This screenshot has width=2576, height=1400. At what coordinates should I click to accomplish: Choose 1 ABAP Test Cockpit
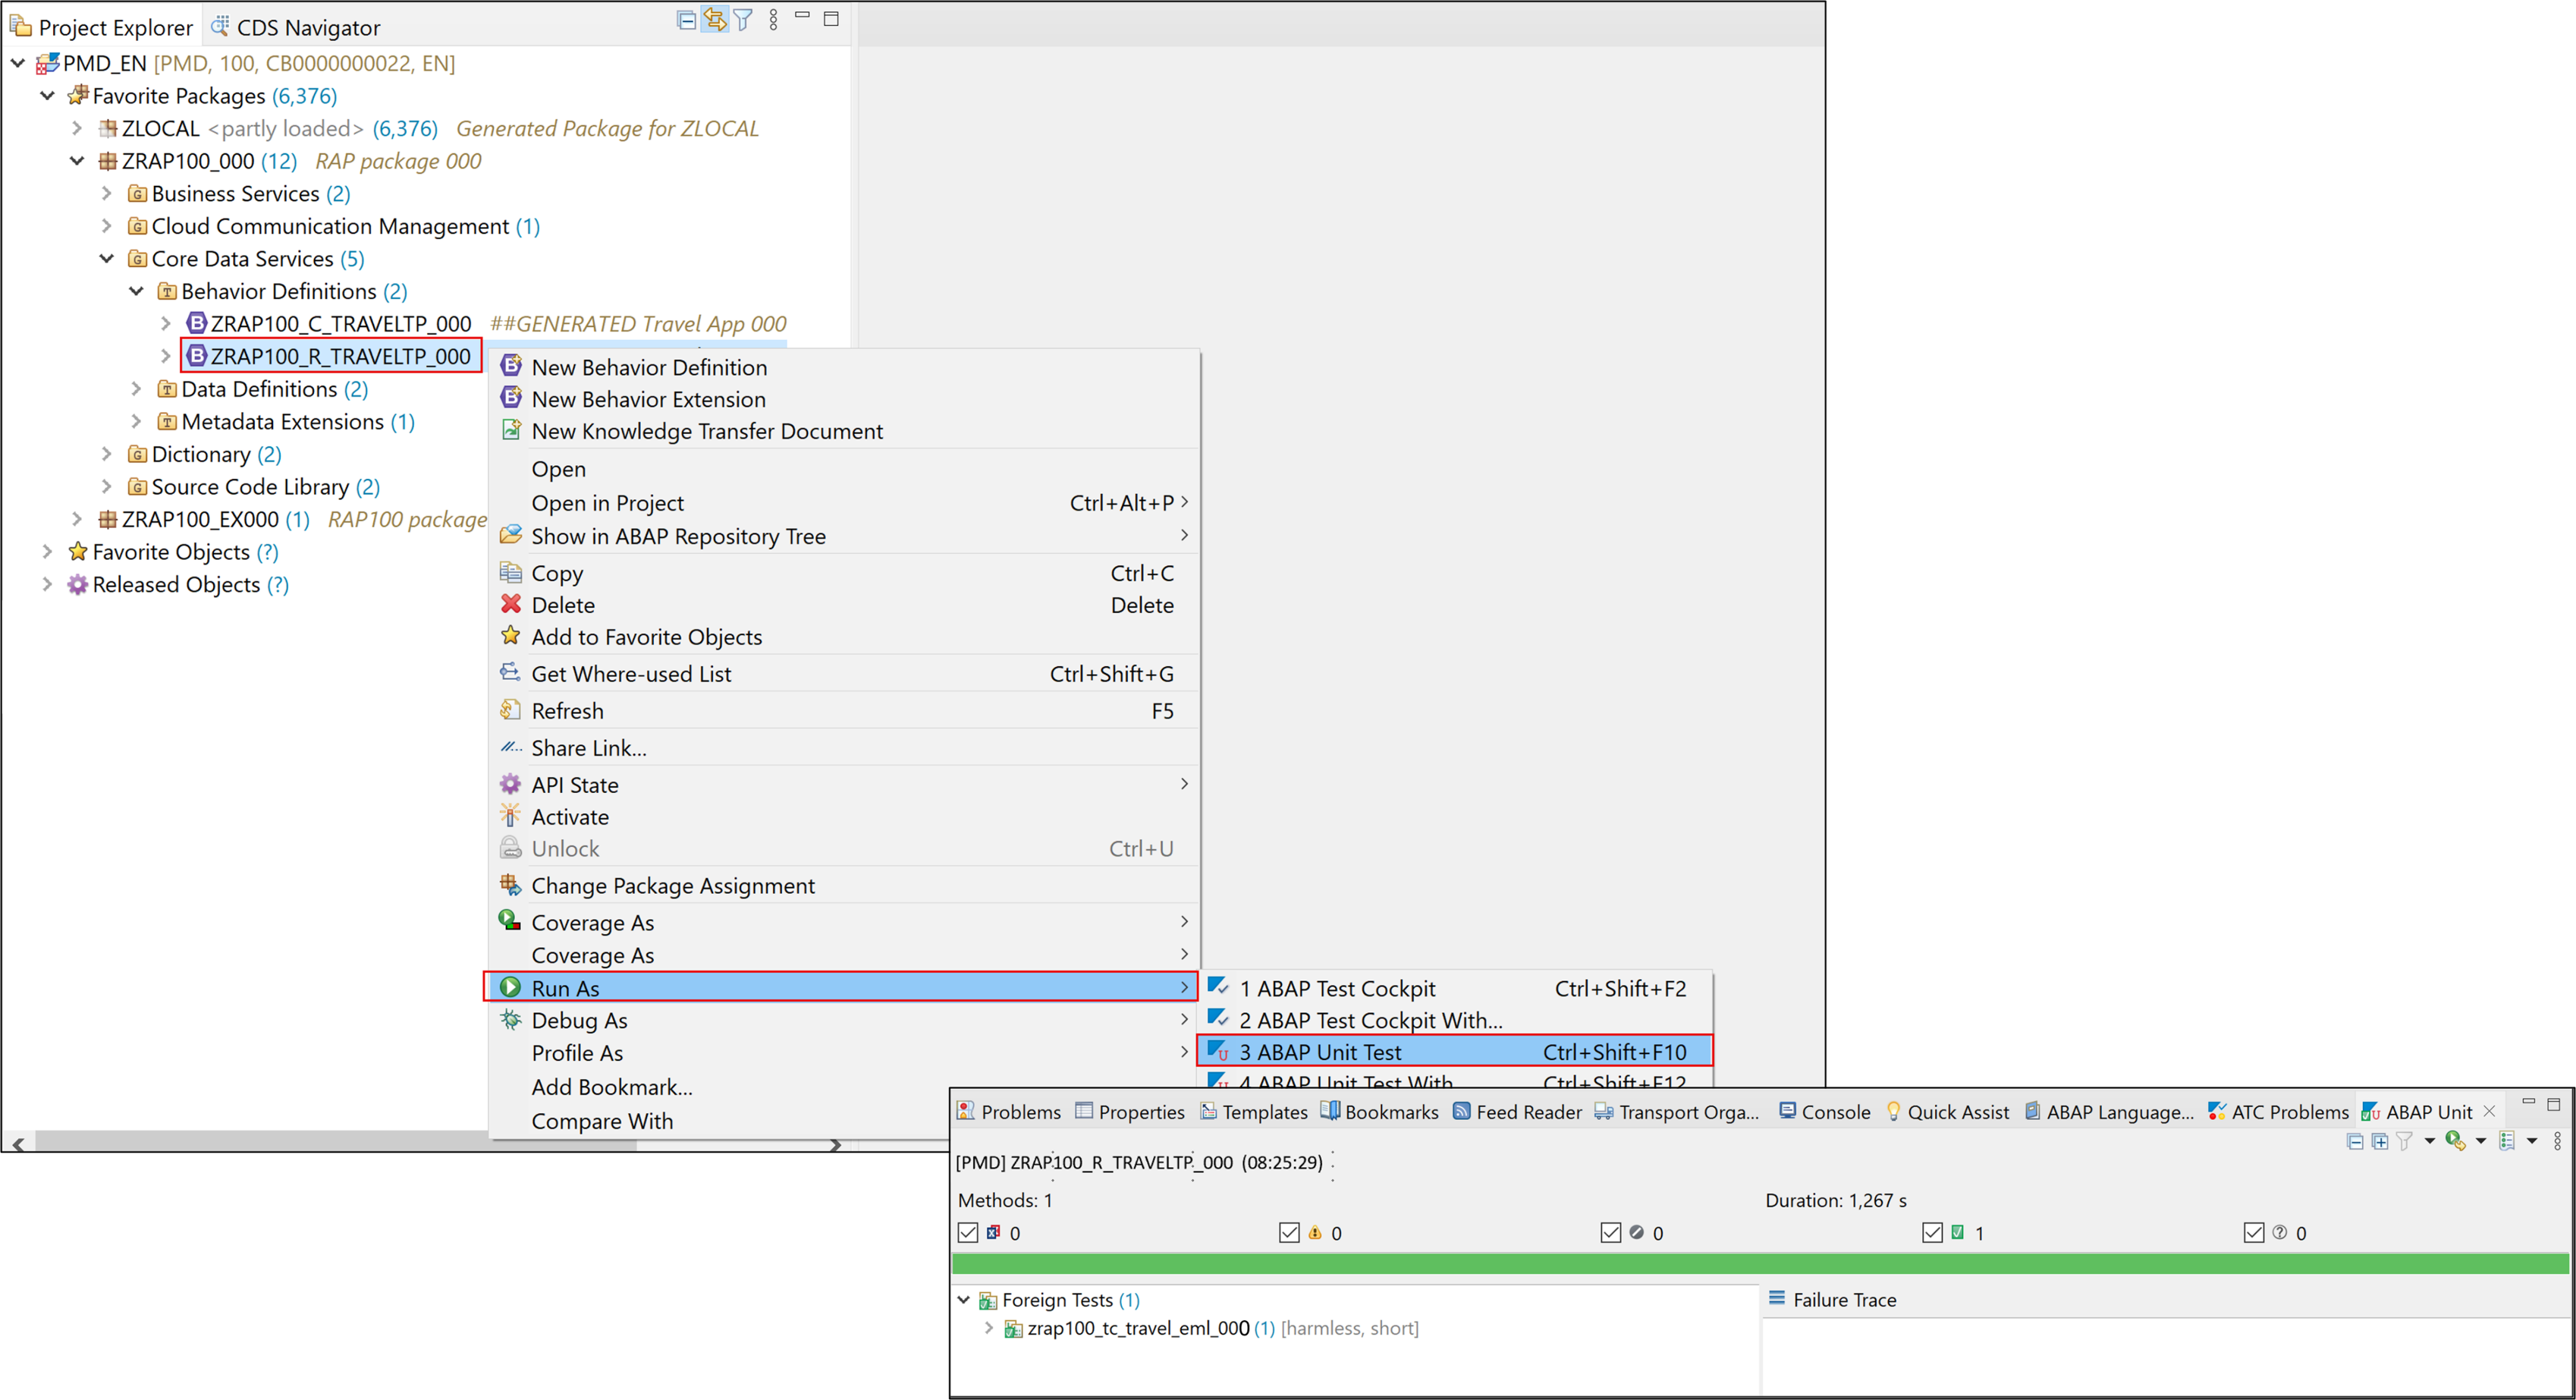pyautogui.click(x=1456, y=988)
